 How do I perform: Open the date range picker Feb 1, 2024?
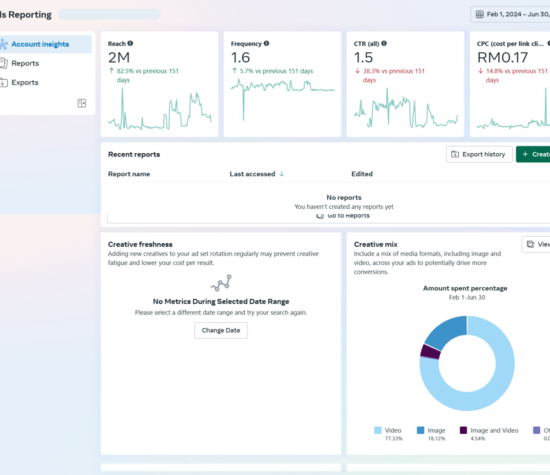[510, 14]
